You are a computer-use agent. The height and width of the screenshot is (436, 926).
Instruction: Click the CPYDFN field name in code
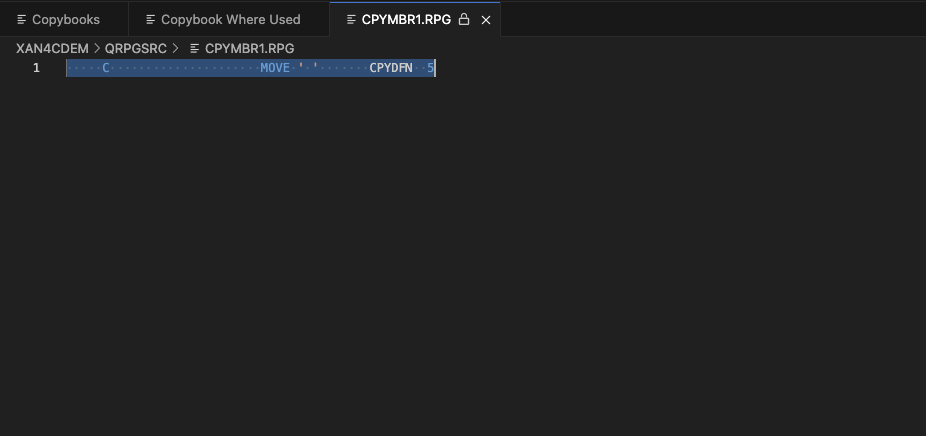click(x=391, y=68)
